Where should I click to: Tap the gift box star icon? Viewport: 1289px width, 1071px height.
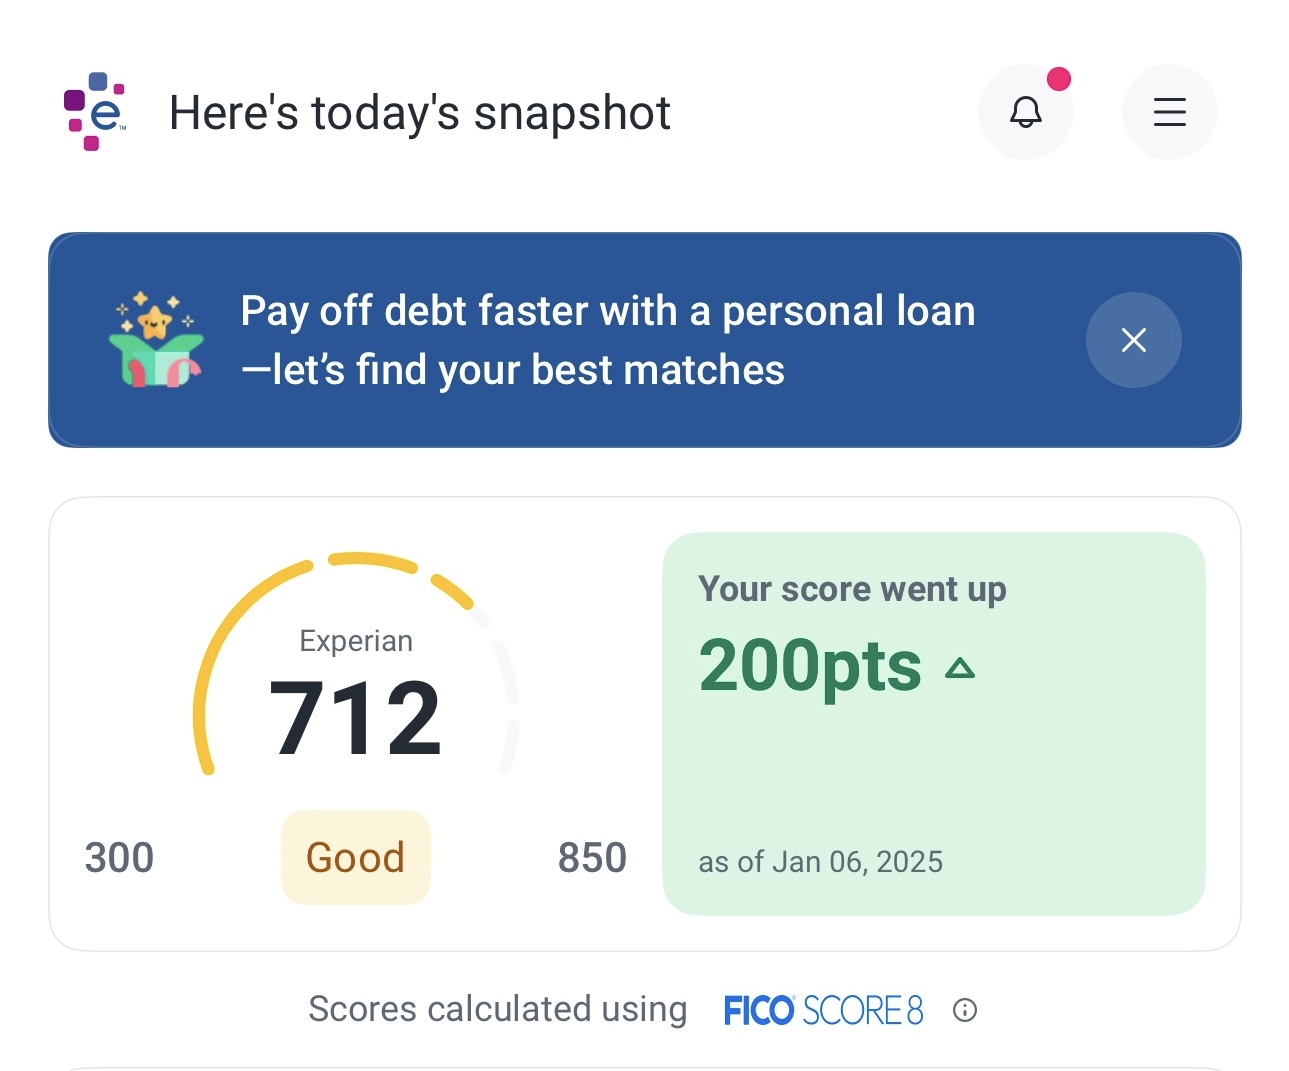(x=155, y=340)
